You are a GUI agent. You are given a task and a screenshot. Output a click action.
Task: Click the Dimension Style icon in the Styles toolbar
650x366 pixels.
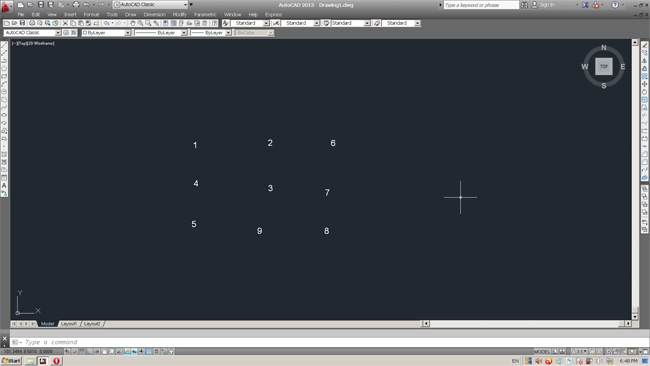pyautogui.click(x=276, y=23)
